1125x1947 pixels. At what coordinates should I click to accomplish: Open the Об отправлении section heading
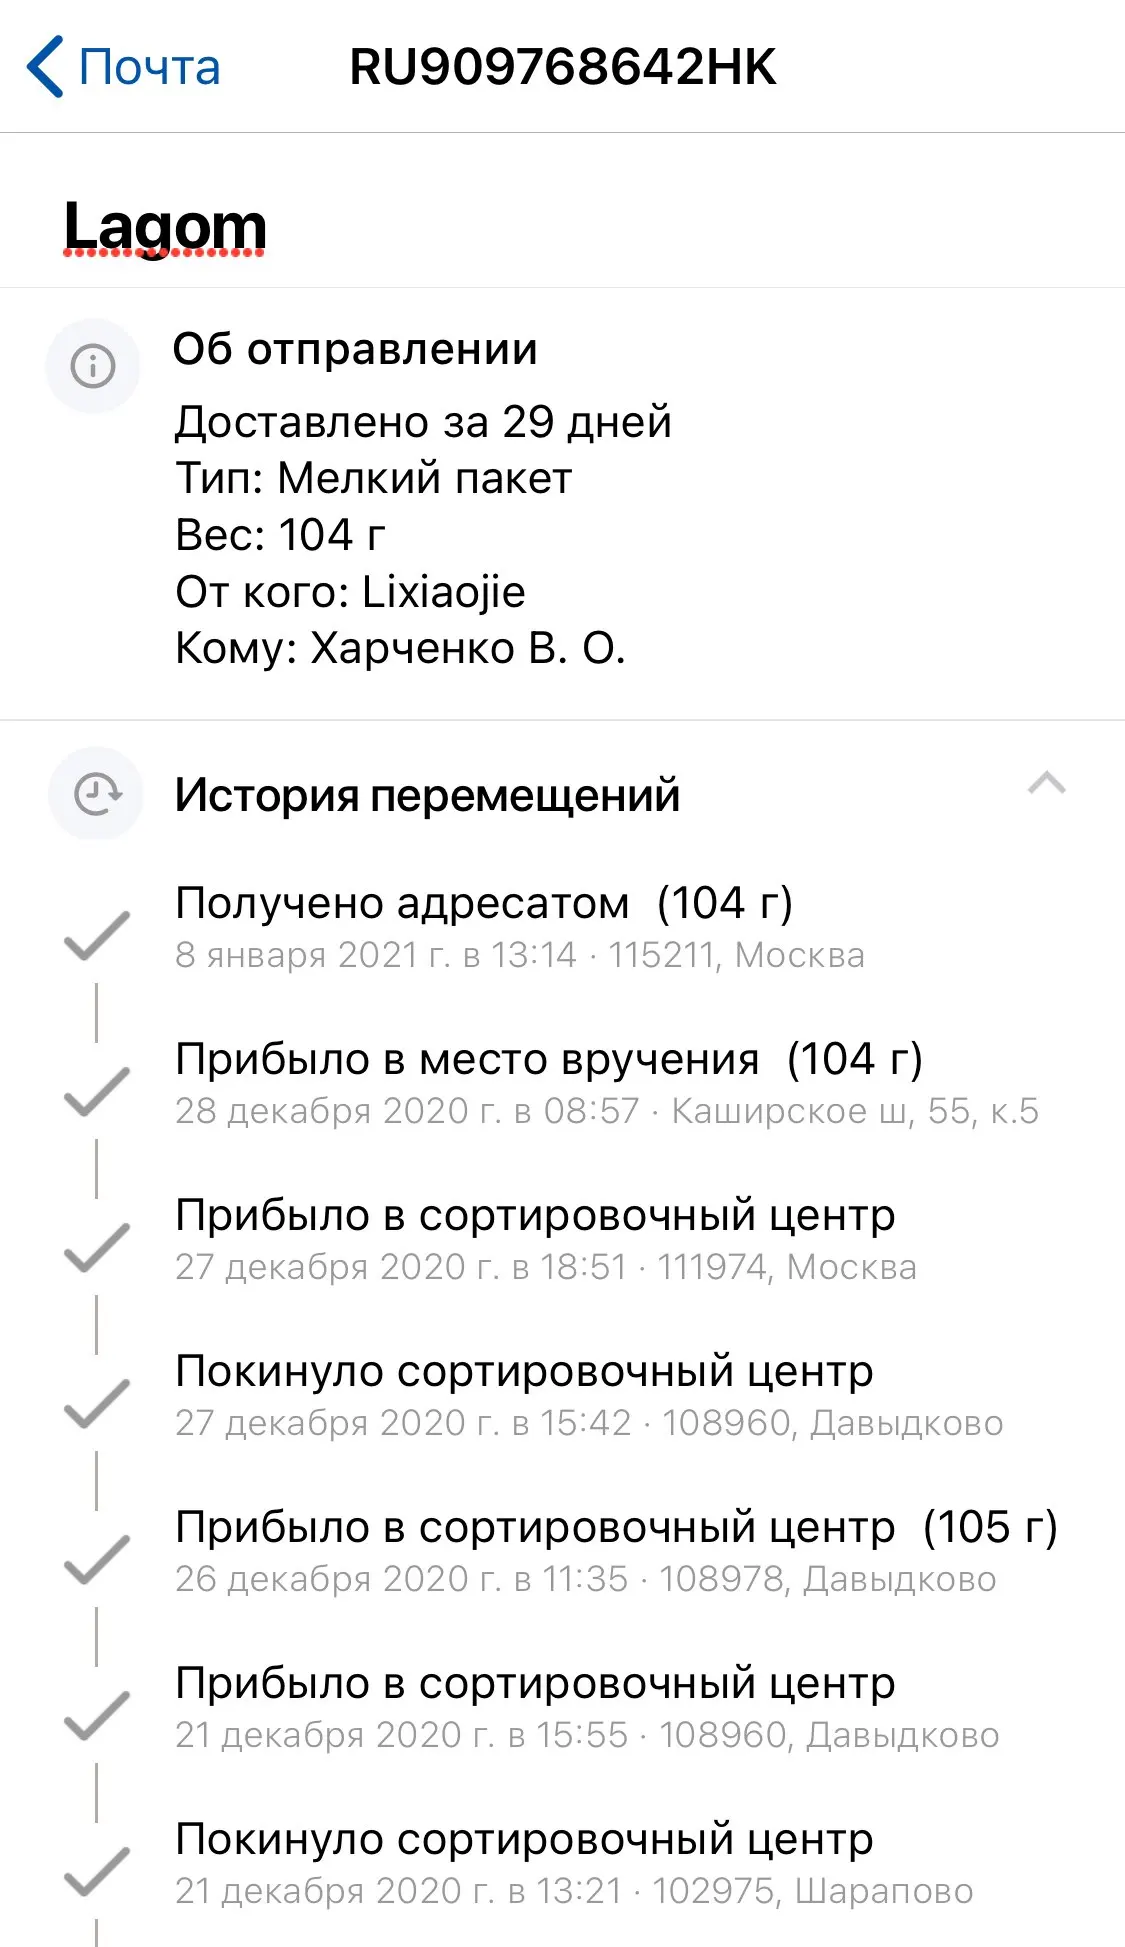click(355, 349)
